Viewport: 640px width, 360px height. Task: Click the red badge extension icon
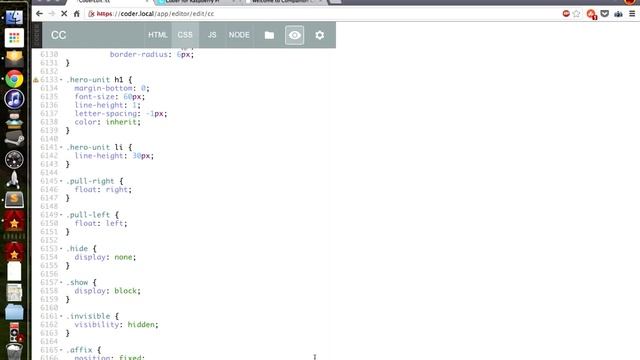pyautogui.click(x=591, y=14)
